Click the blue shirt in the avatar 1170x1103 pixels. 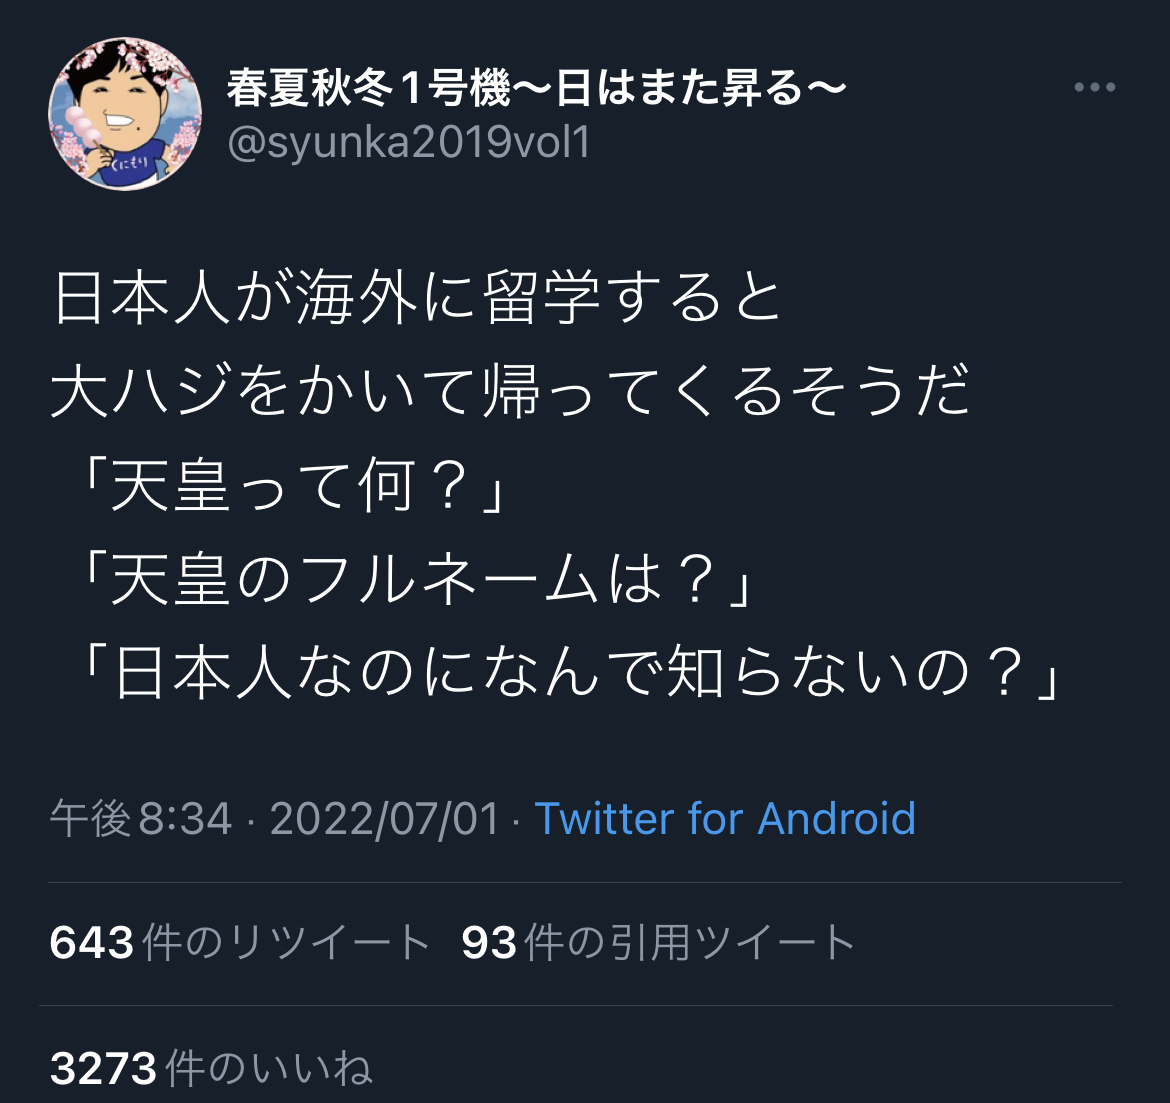tap(127, 162)
